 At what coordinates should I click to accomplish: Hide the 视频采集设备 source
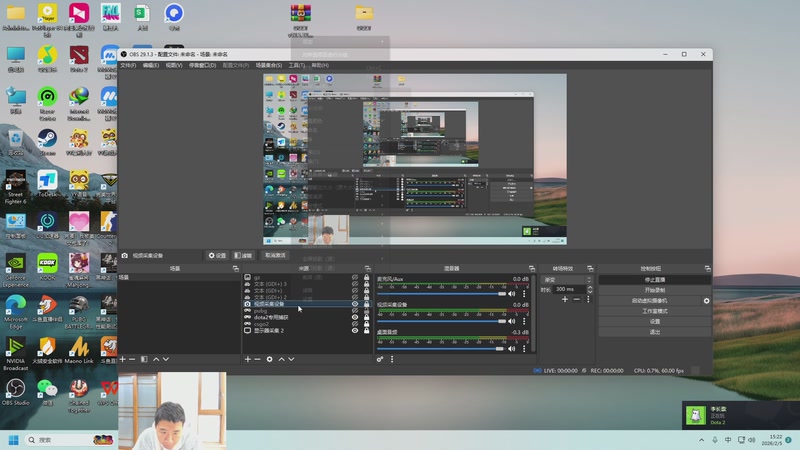coord(355,304)
